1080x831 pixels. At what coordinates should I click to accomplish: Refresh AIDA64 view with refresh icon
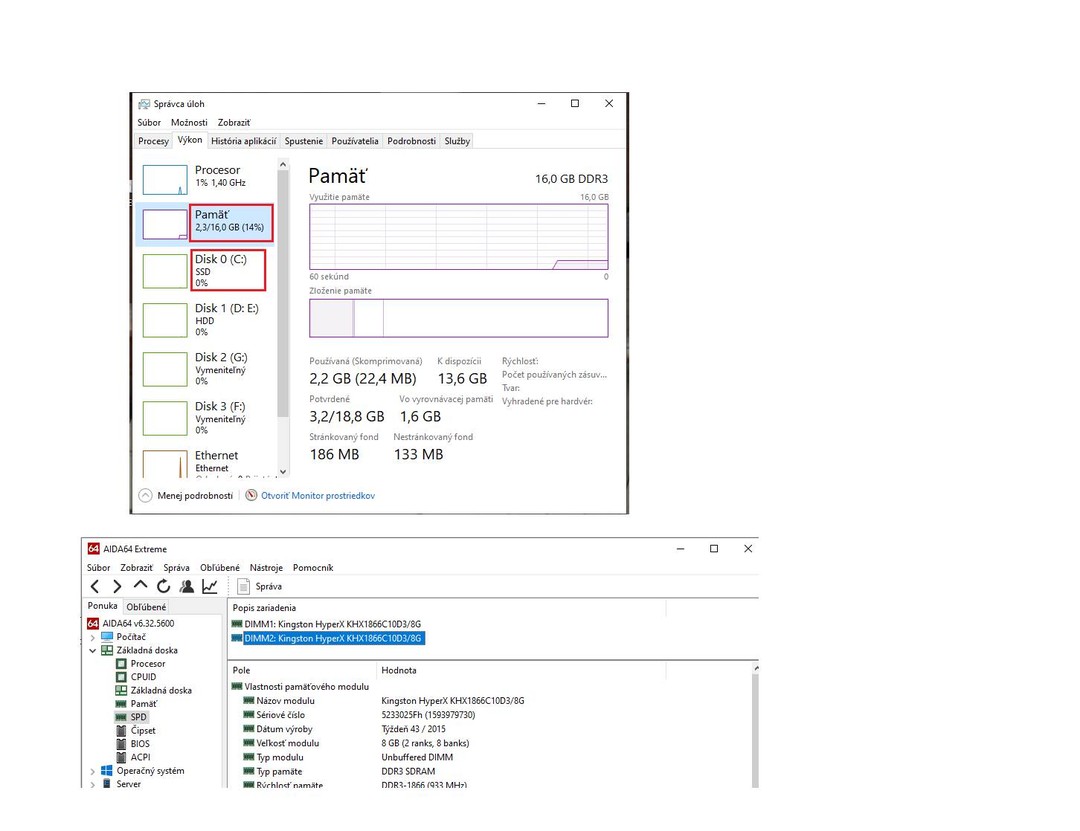[x=163, y=586]
